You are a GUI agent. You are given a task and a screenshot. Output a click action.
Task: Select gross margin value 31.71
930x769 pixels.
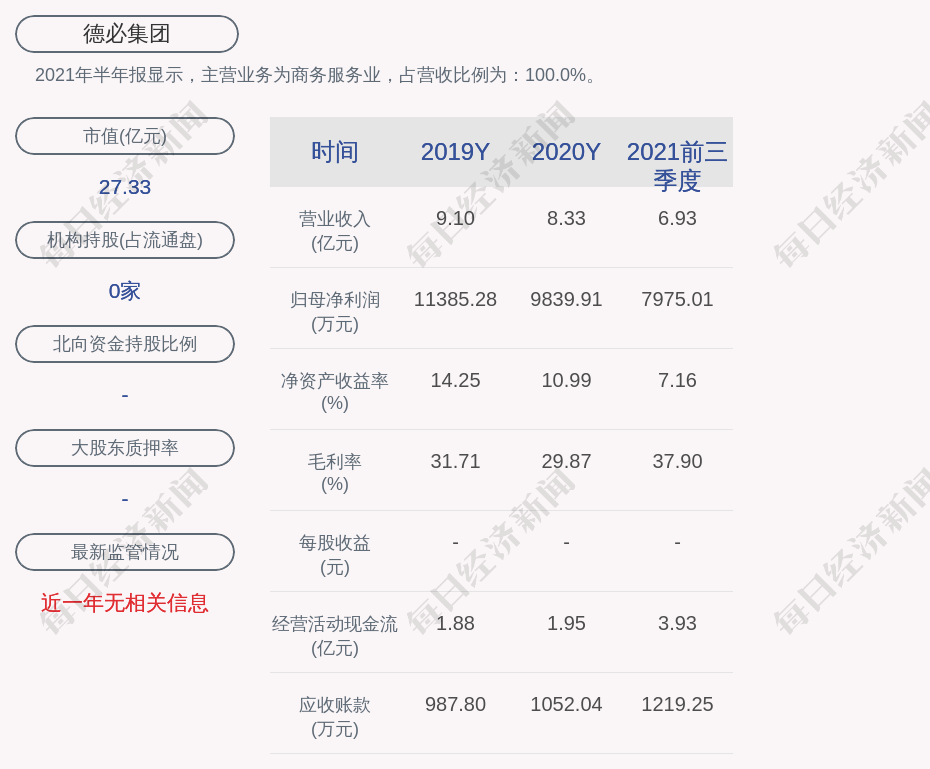point(455,461)
